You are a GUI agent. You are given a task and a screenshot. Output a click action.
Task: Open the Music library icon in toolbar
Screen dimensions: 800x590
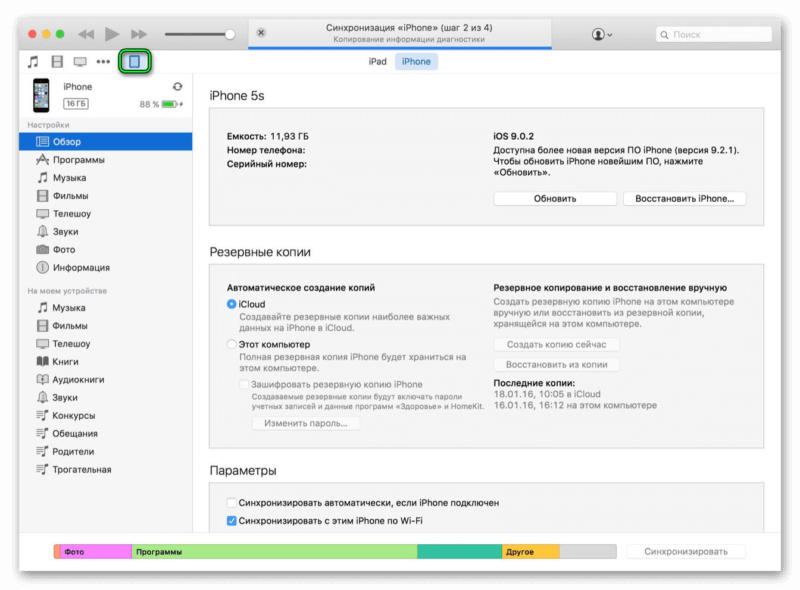33,62
